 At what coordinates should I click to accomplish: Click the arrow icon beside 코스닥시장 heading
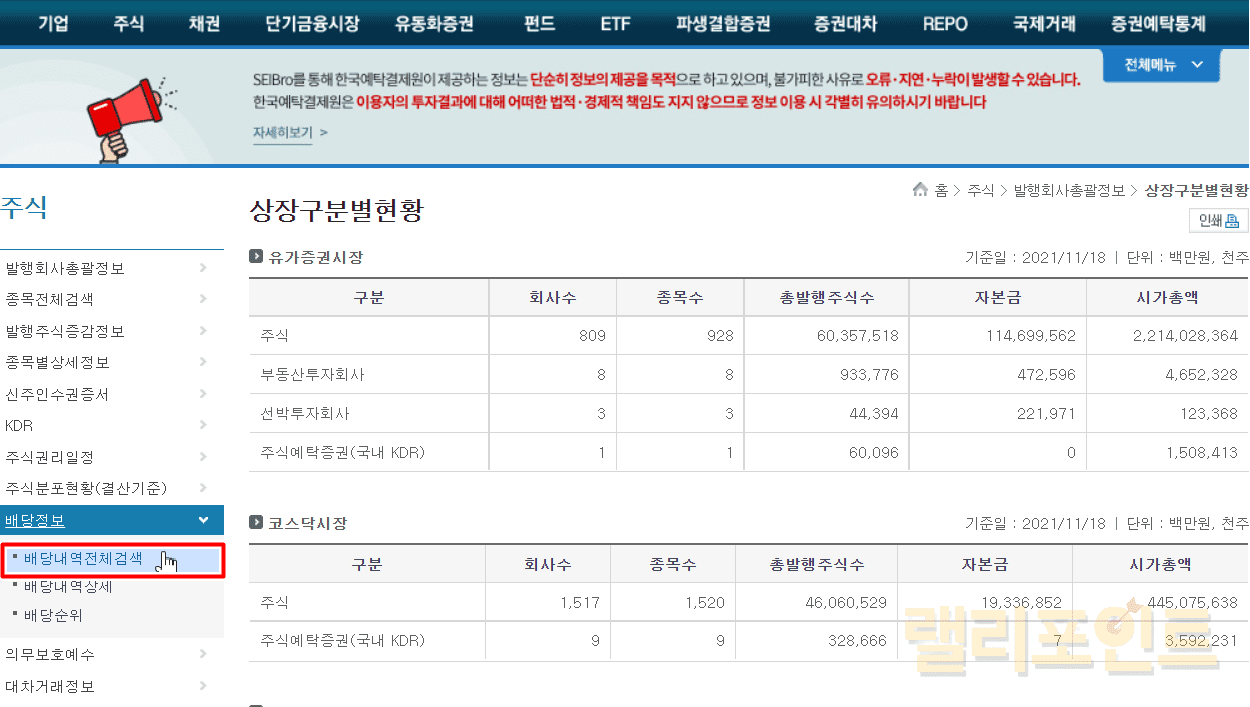point(256,523)
